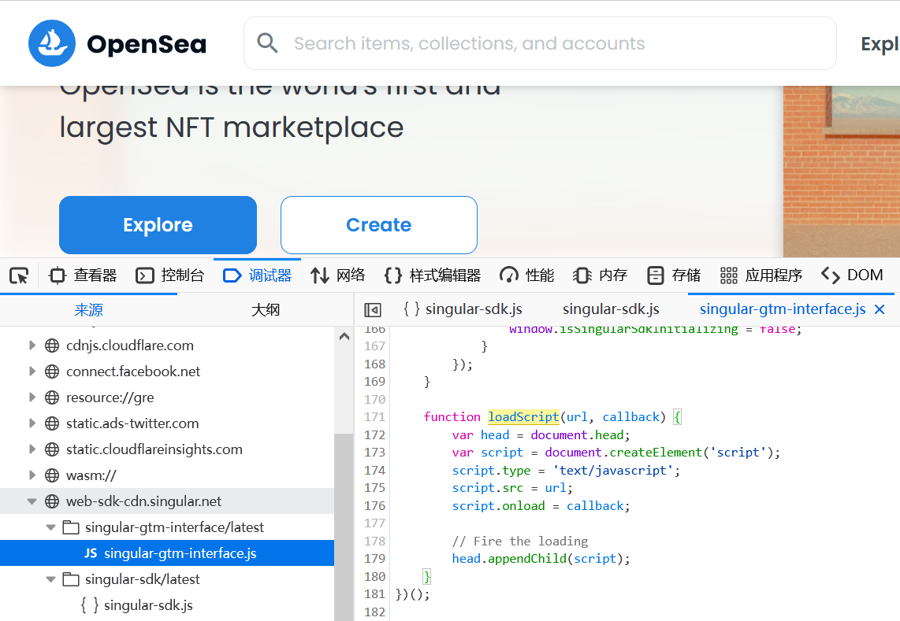Switch to the Network (网络) panel
Viewport: 900px width, 621px height.
click(x=337, y=275)
